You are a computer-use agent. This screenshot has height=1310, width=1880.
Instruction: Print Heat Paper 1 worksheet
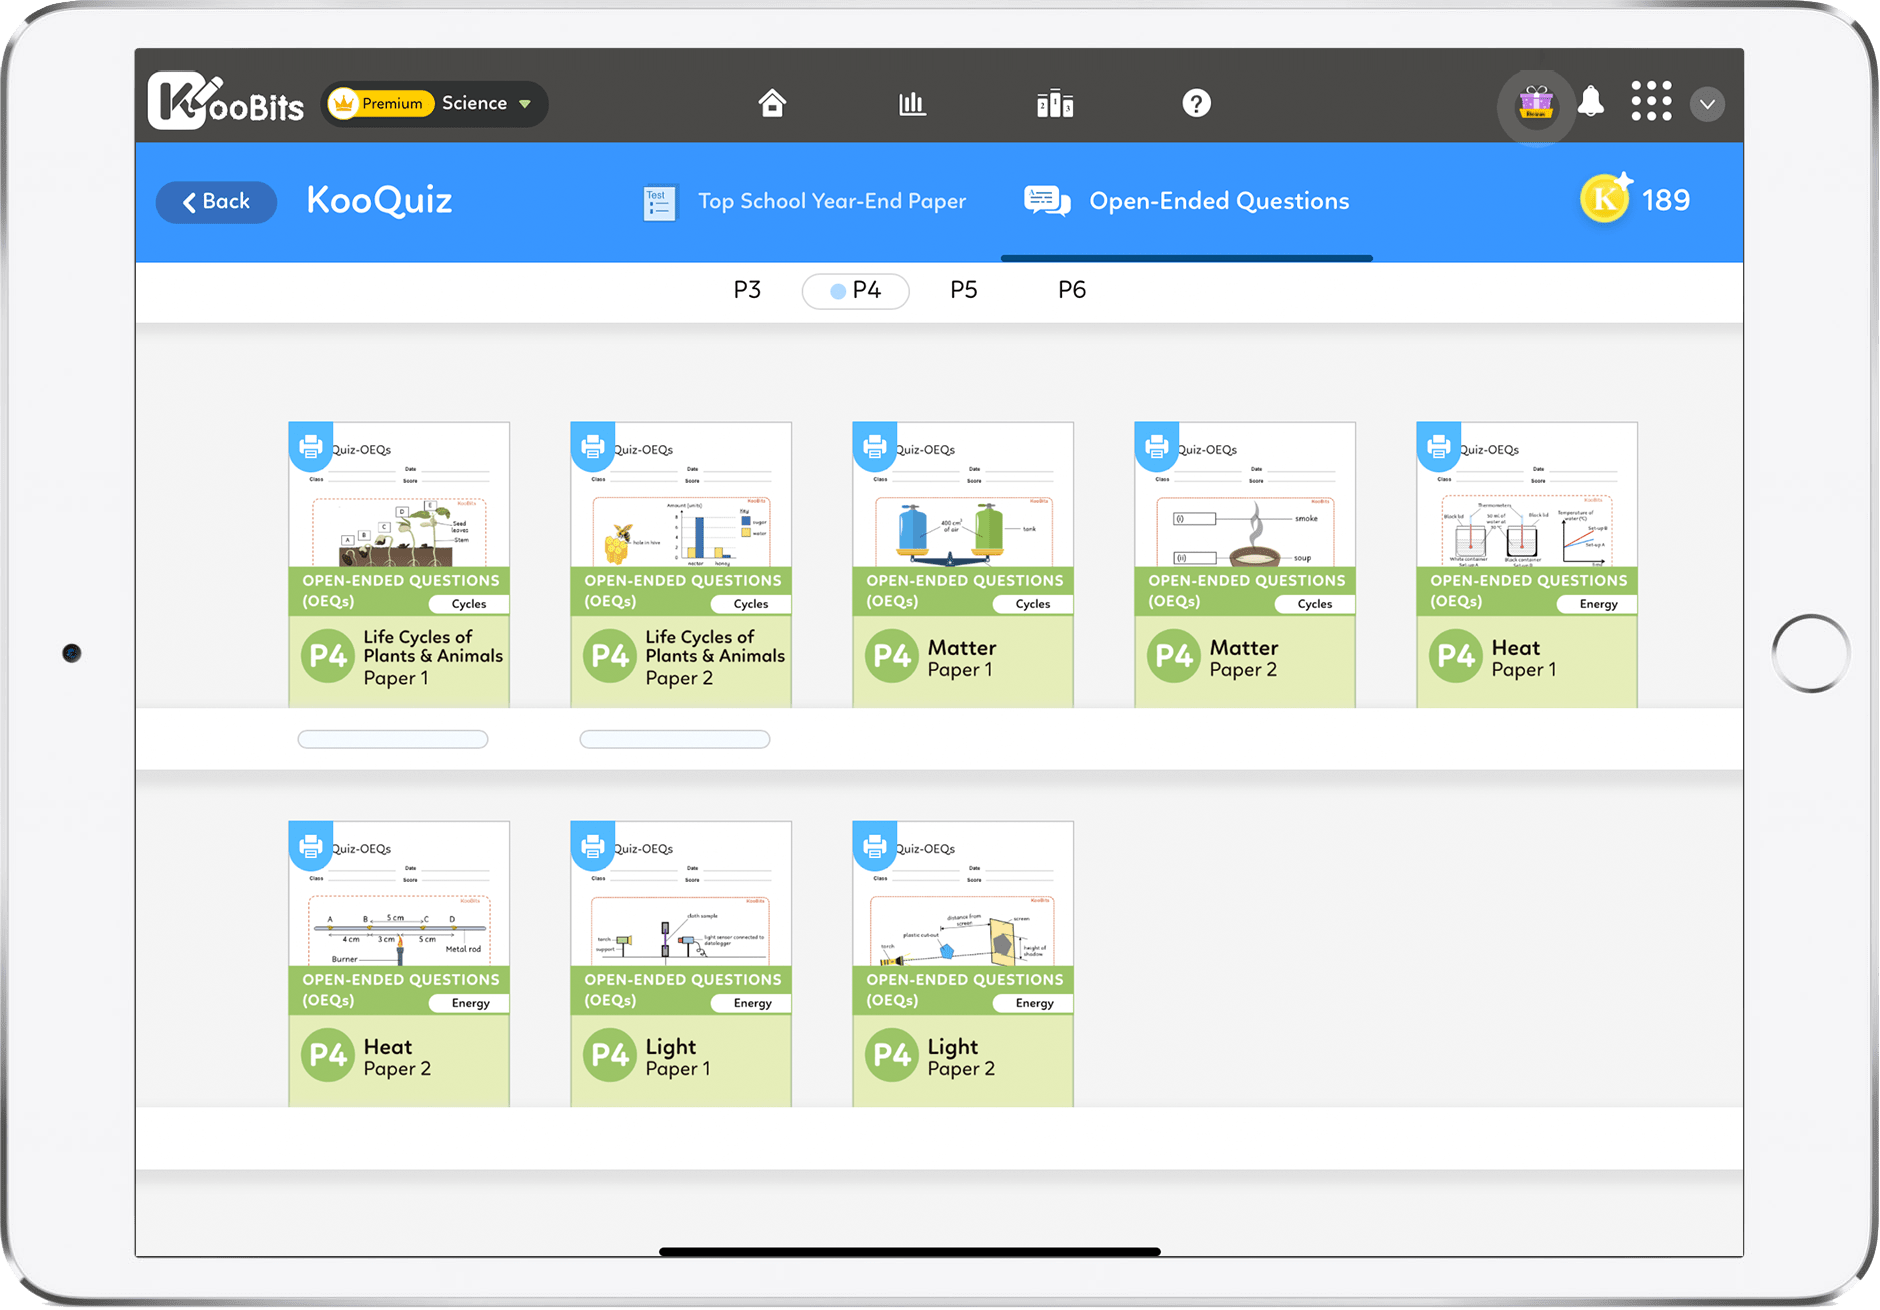pos(1438,446)
